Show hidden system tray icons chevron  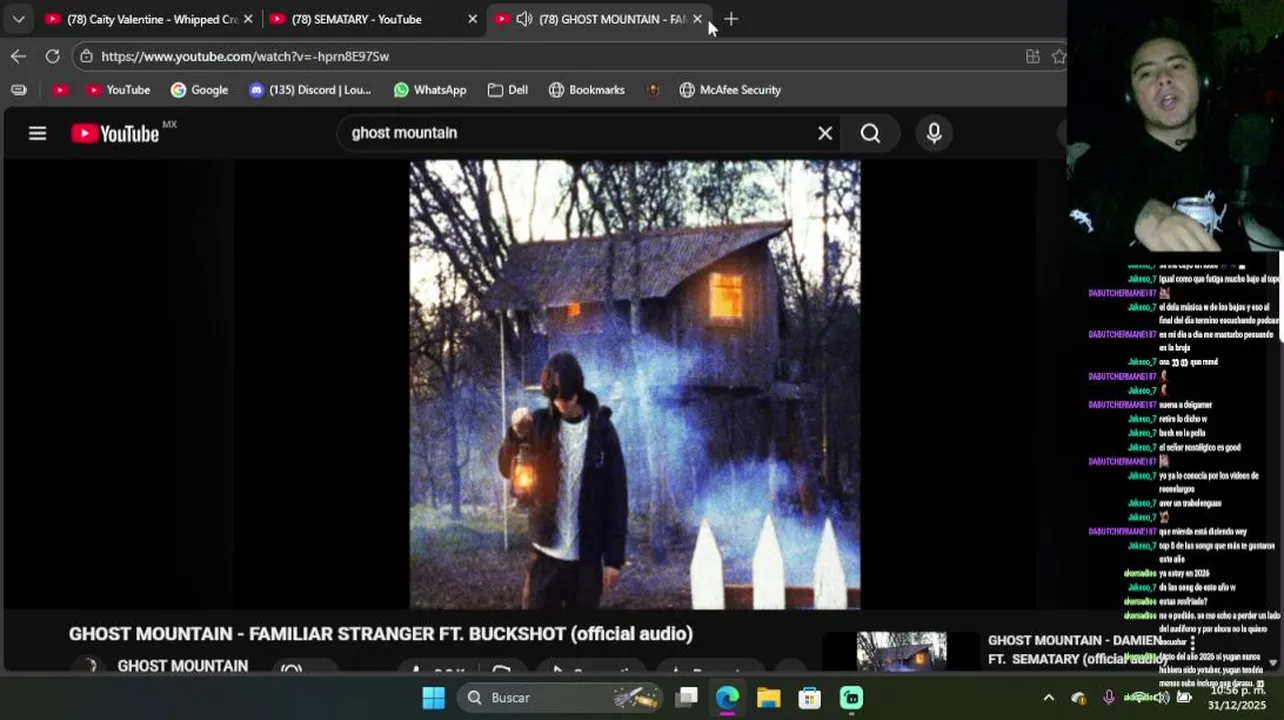click(1048, 697)
